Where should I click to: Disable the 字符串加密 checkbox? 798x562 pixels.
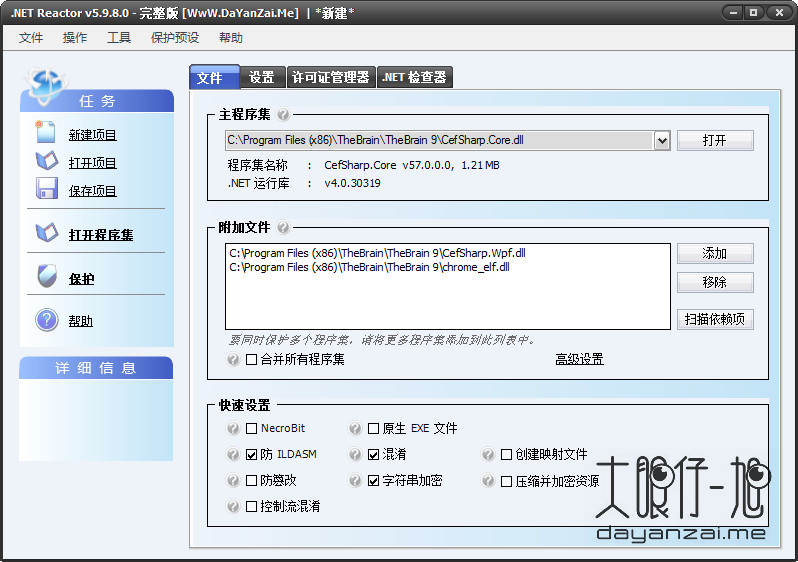[x=373, y=480]
